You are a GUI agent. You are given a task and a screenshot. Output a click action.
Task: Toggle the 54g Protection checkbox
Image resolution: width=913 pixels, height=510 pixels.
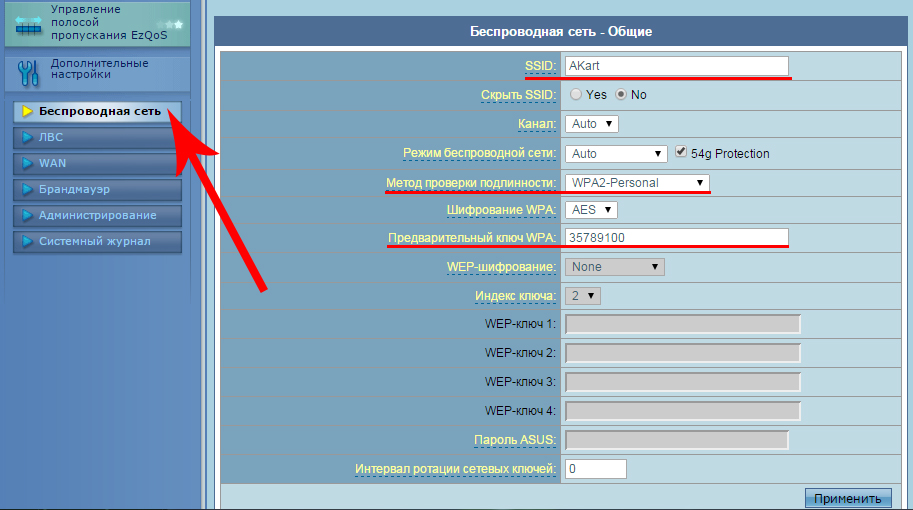click(681, 152)
